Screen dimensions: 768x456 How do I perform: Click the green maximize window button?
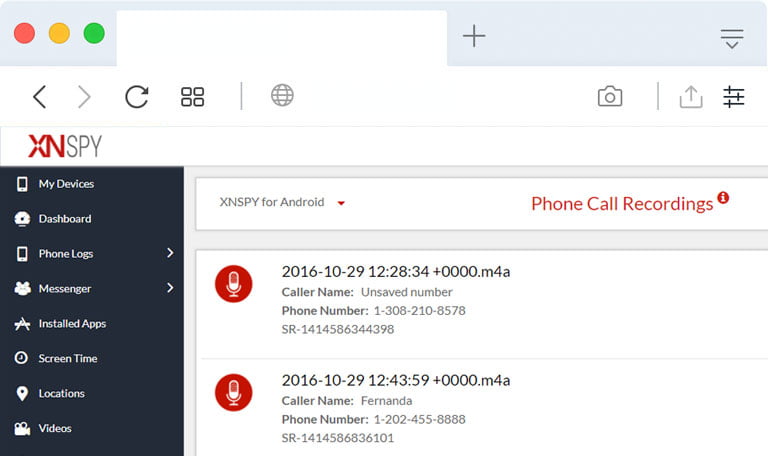94,33
